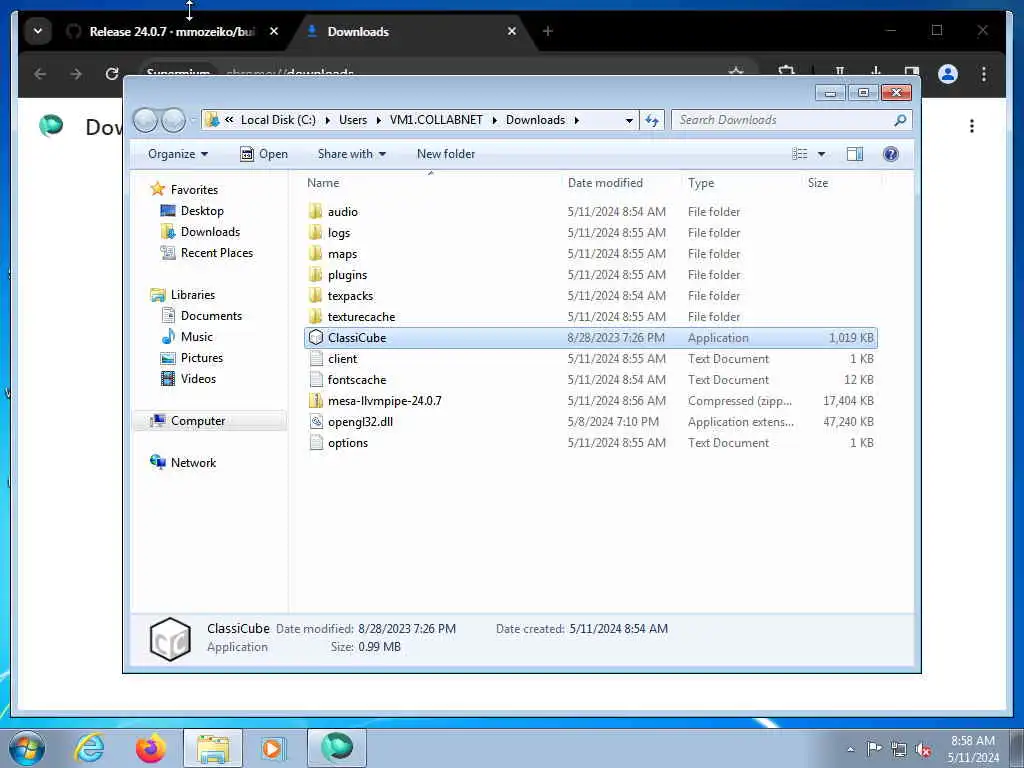Select Documents library in sidebar
The height and width of the screenshot is (768, 1024).
[211, 315]
